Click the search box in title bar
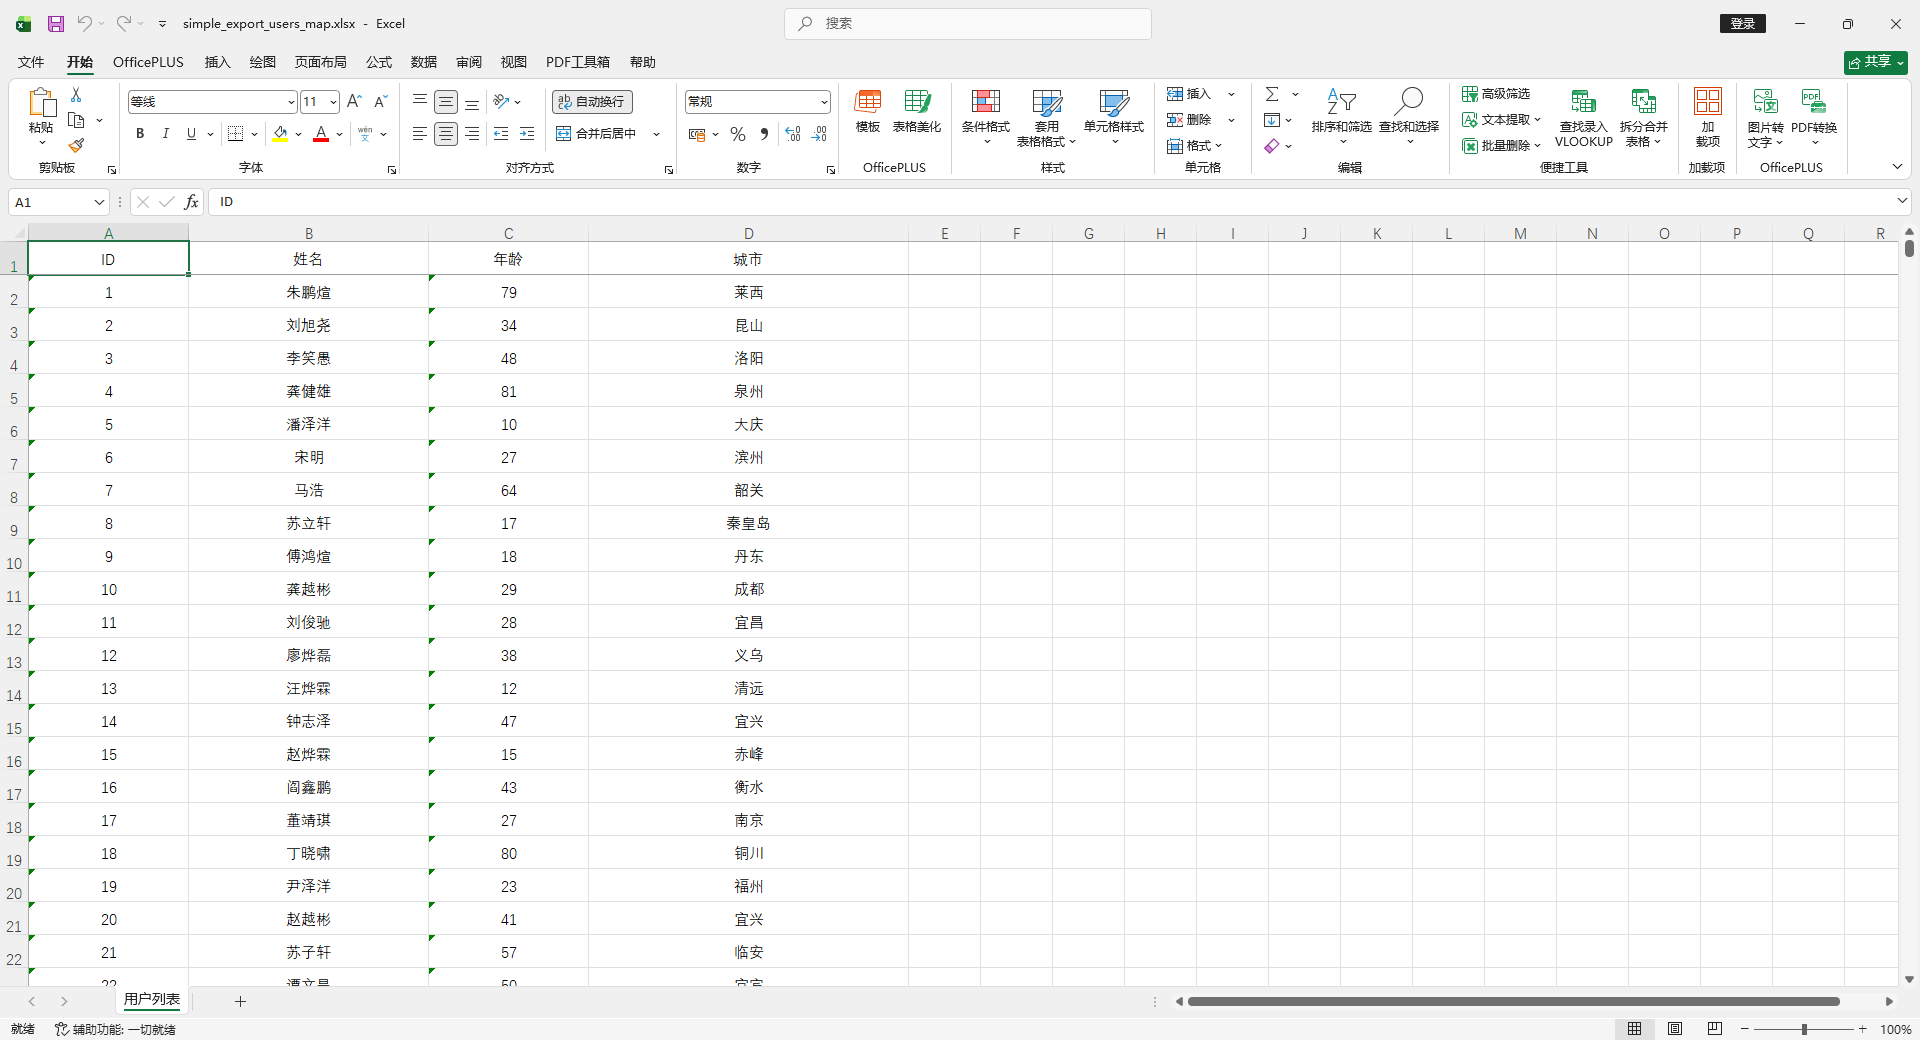 [x=968, y=23]
